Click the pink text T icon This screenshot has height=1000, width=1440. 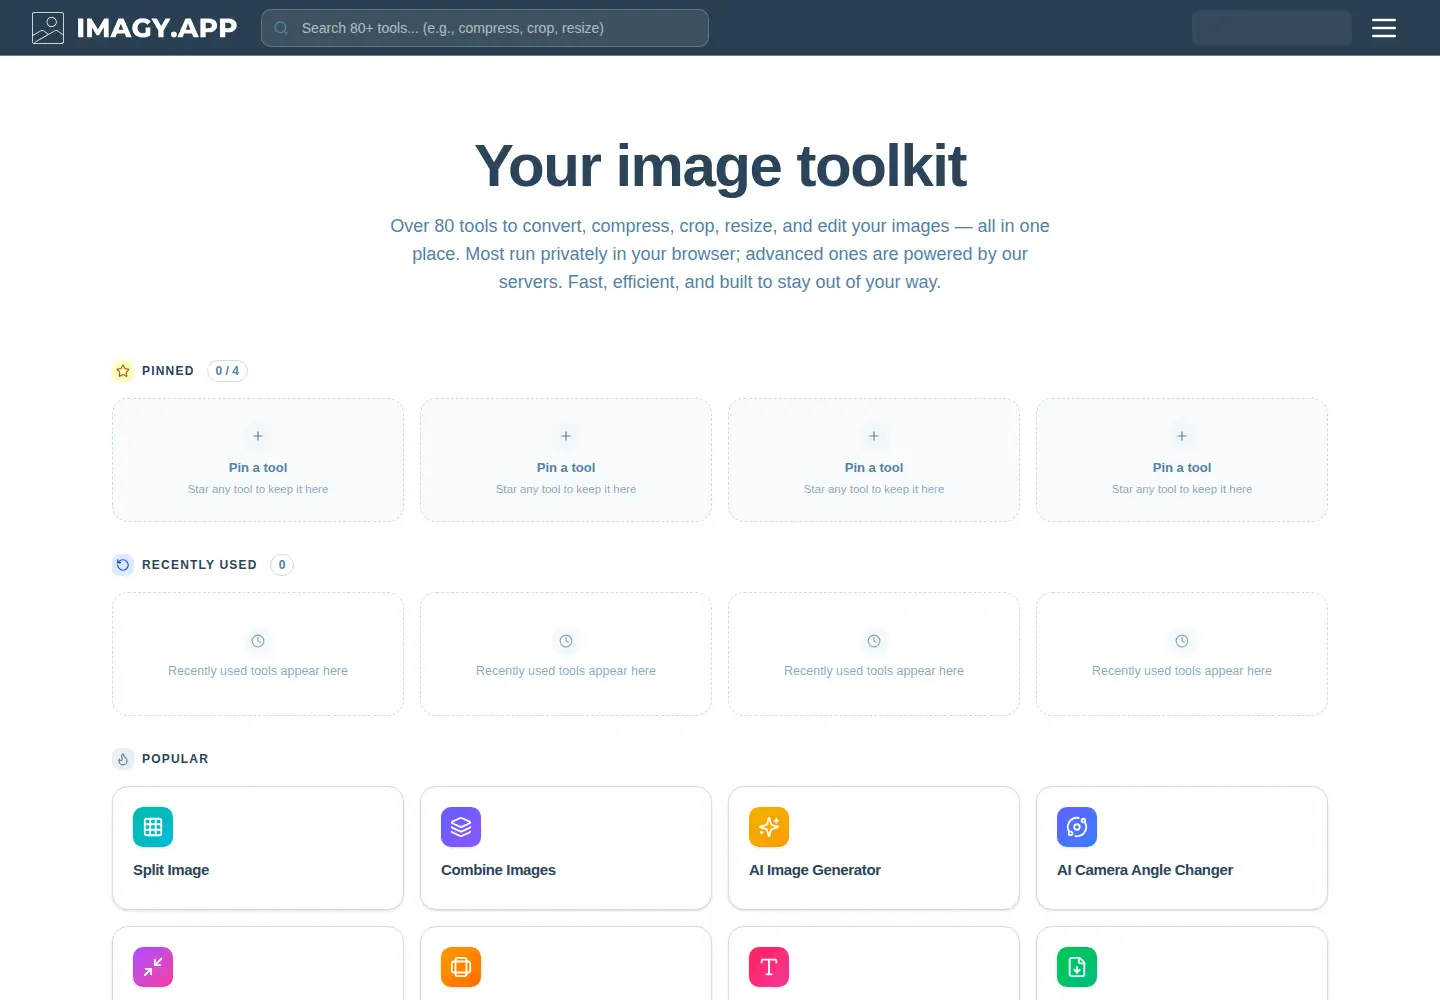[x=769, y=967]
